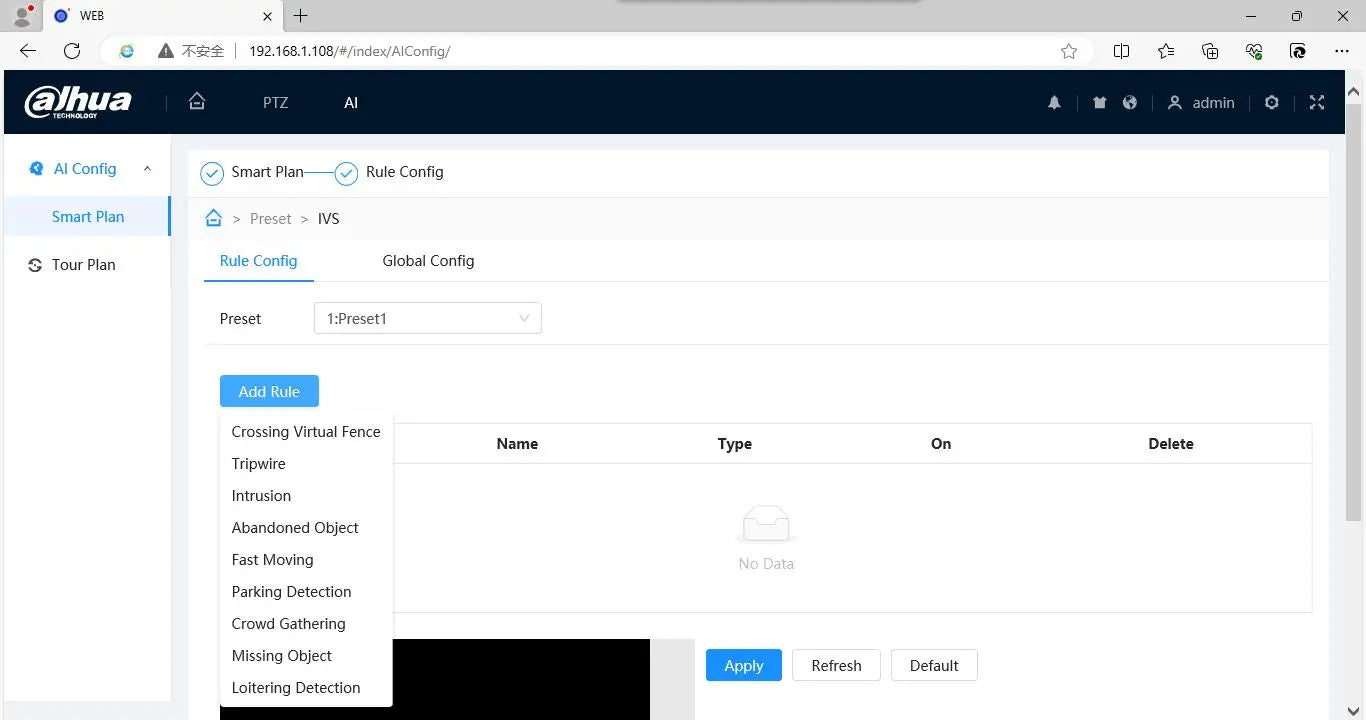Screen dimensions: 1366x720
Task: Switch to the Global Config tab
Action: 428,261
